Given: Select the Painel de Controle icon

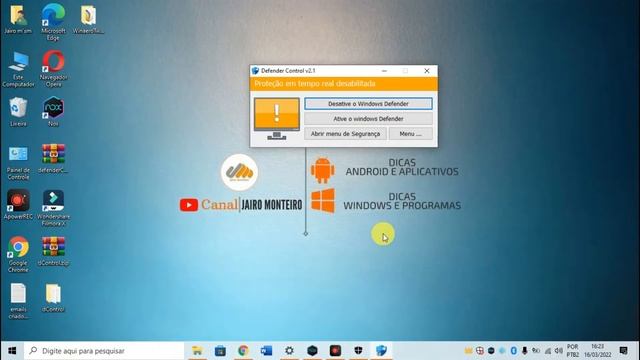Looking at the screenshot, I should click(x=18, y=162).
